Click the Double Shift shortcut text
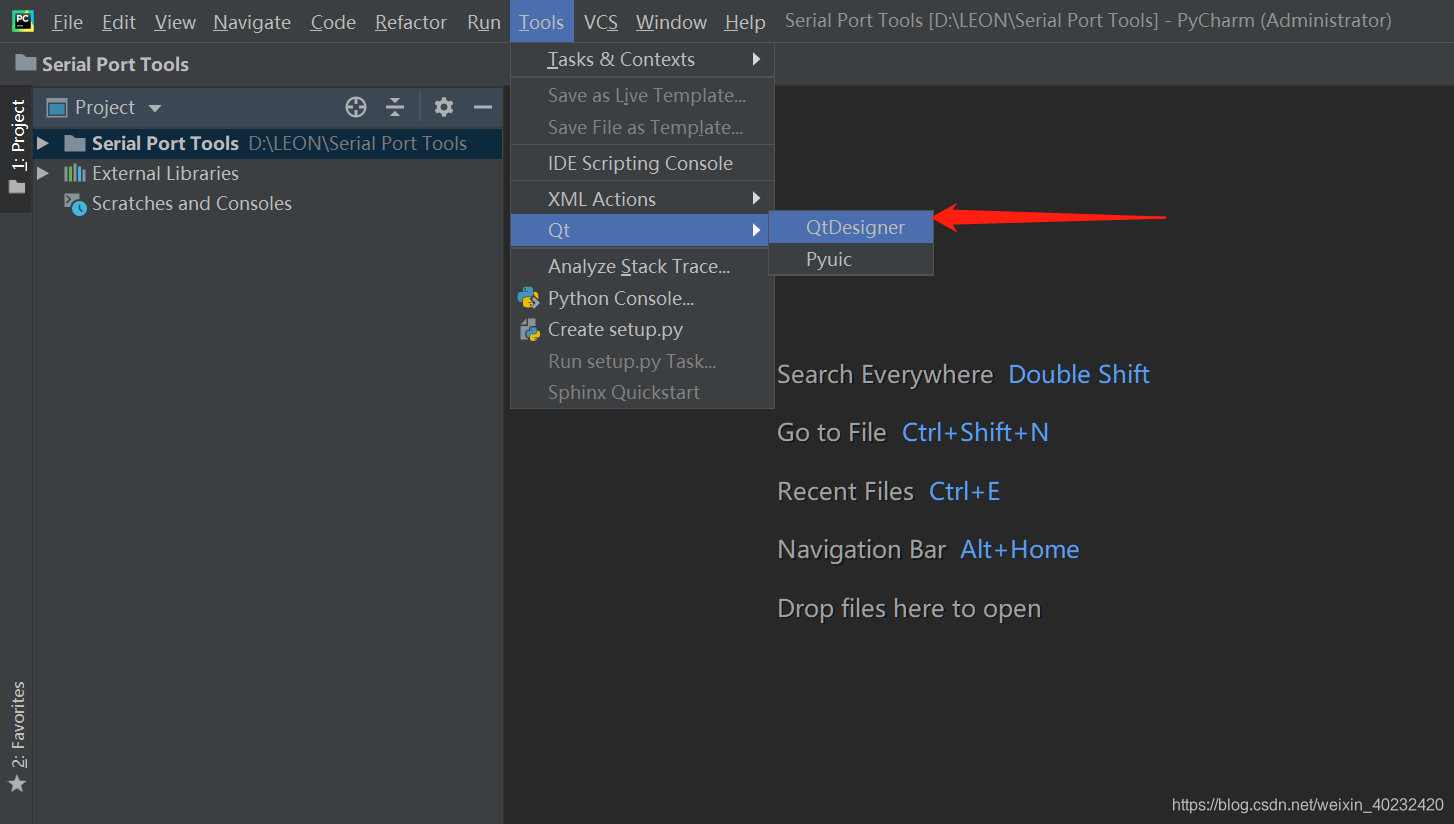 point(1079,374)
